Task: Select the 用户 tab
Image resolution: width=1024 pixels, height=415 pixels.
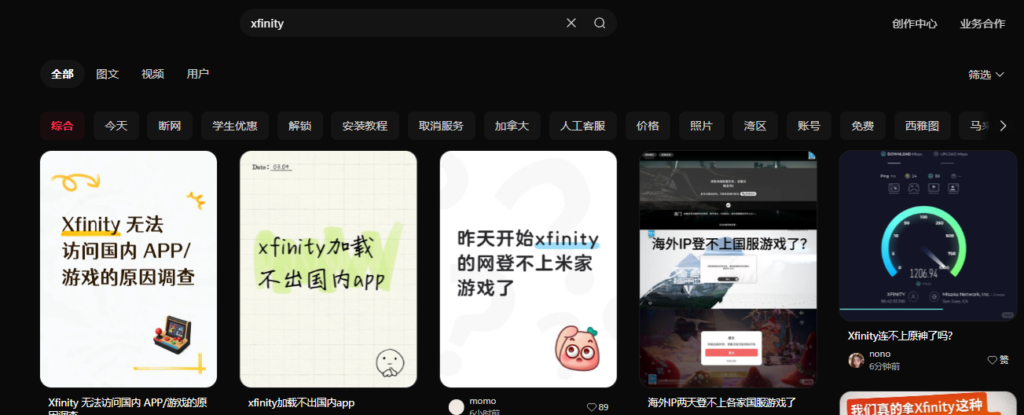Action: coord(198,74)
